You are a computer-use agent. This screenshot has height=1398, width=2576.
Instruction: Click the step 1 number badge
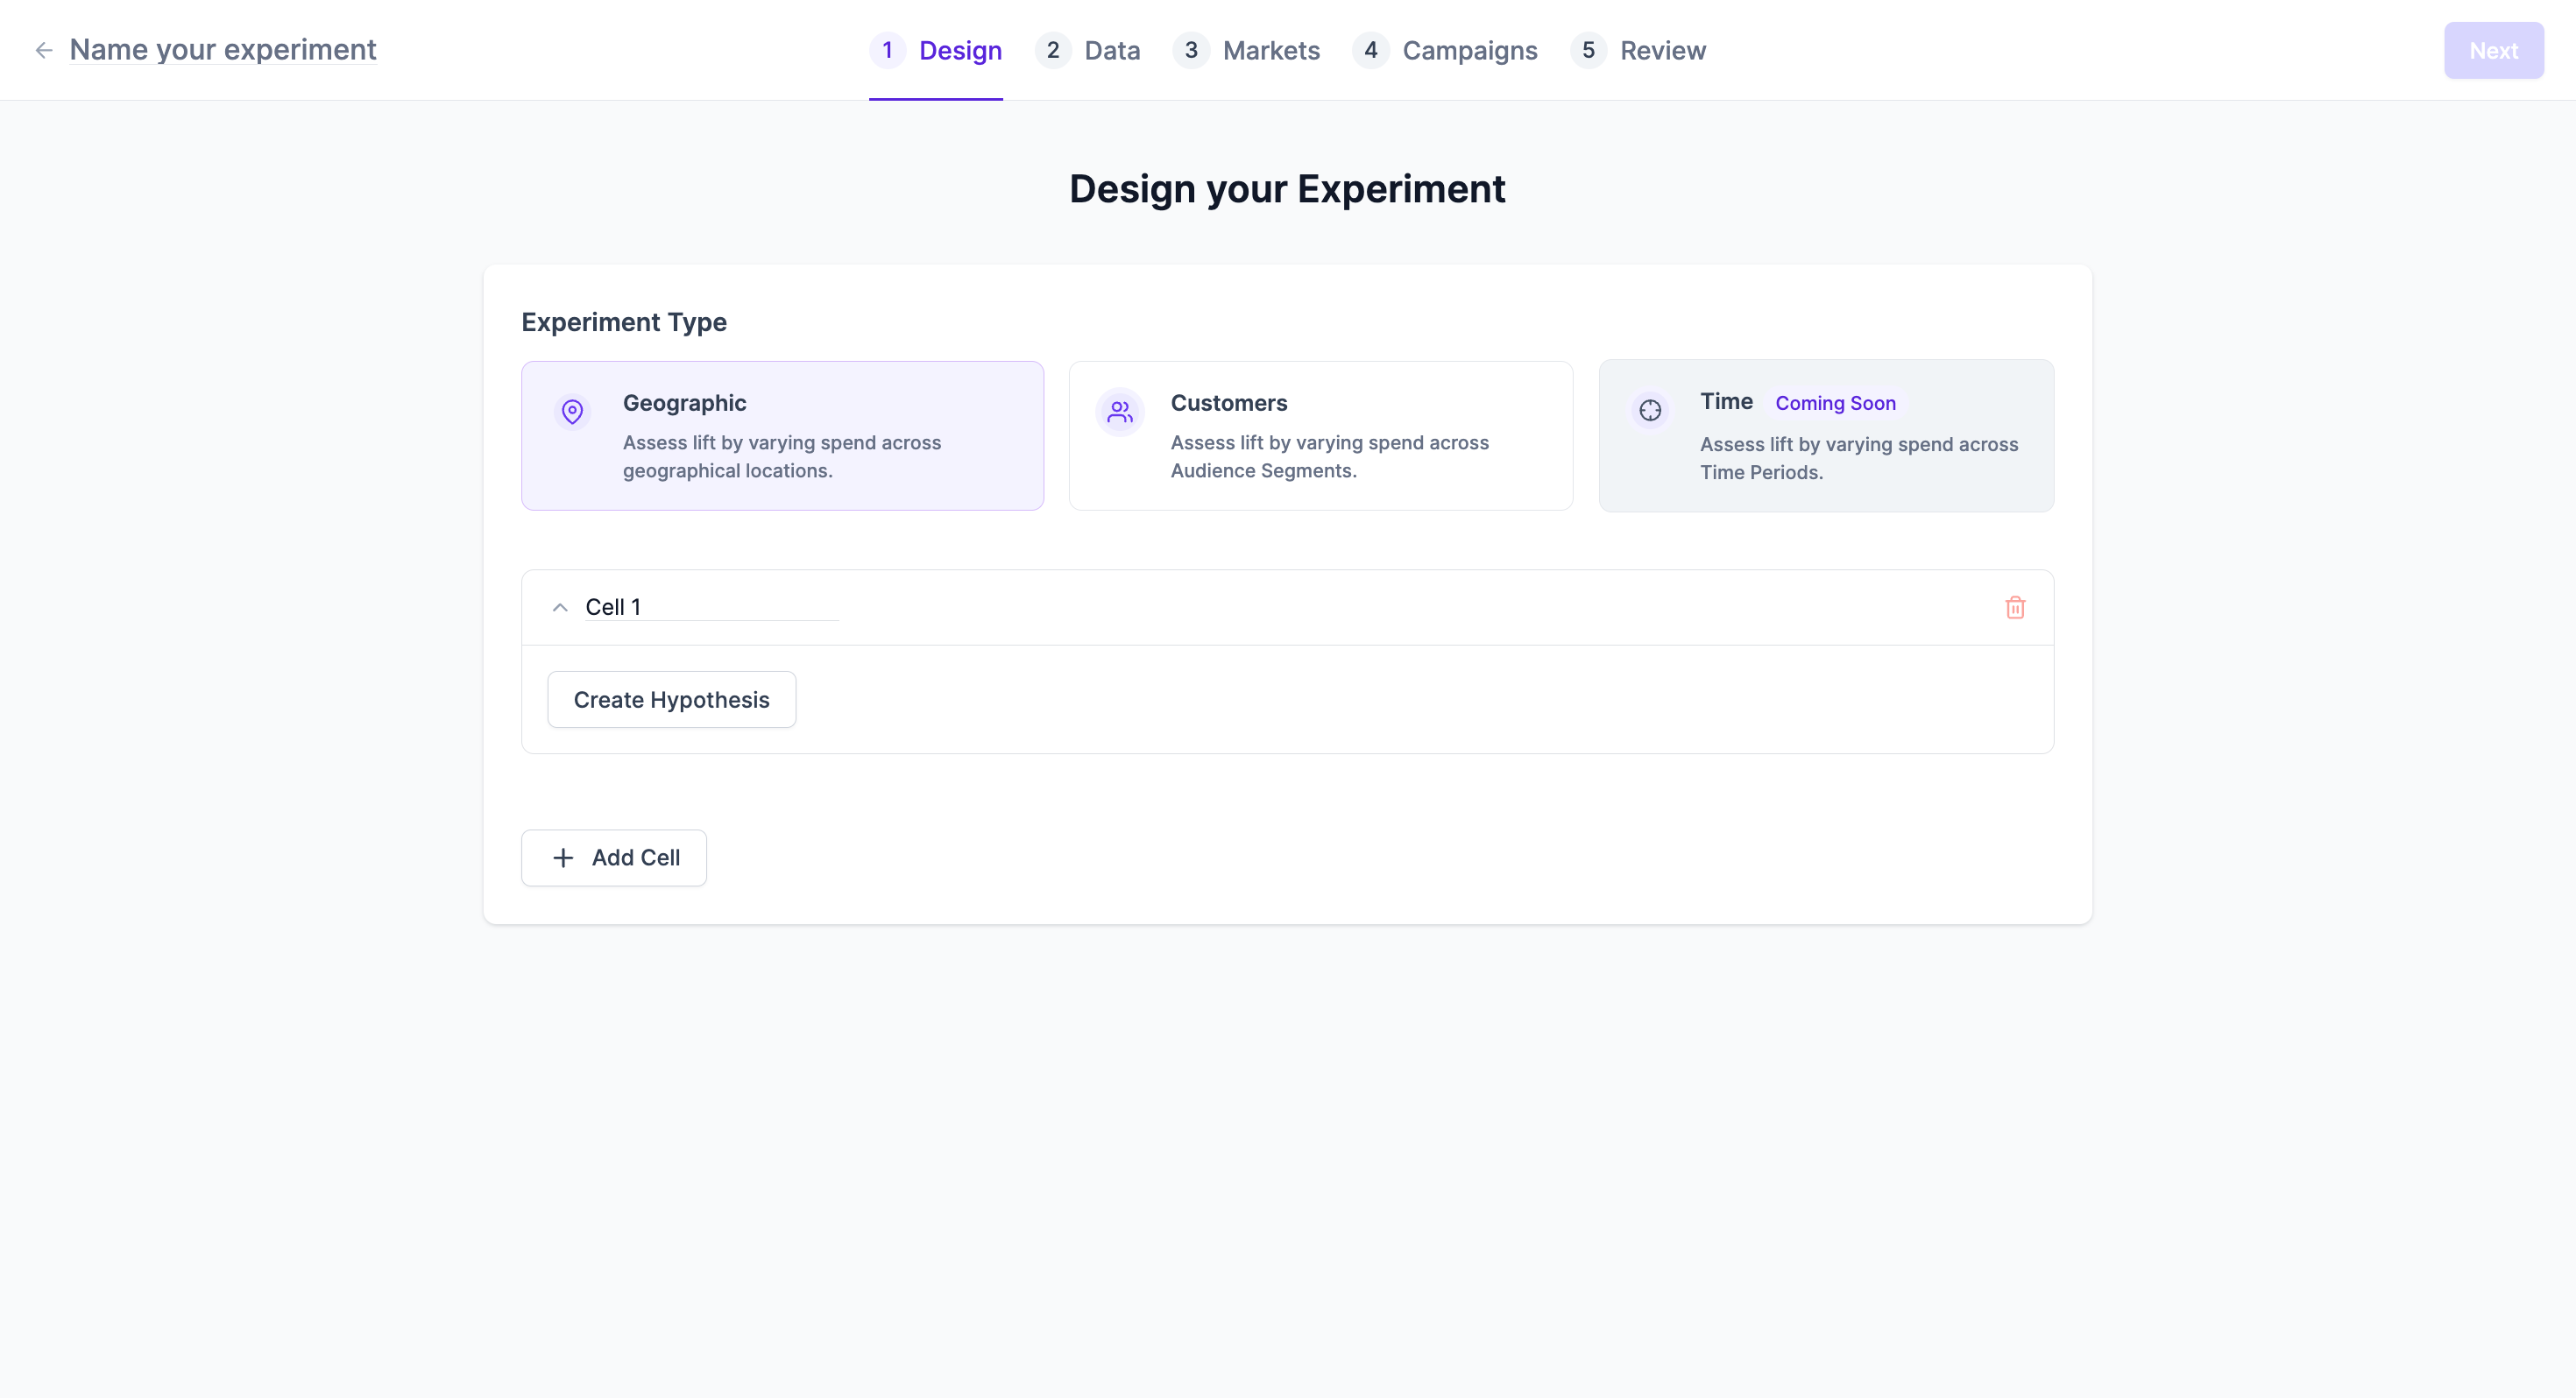[x=887, y=50]
